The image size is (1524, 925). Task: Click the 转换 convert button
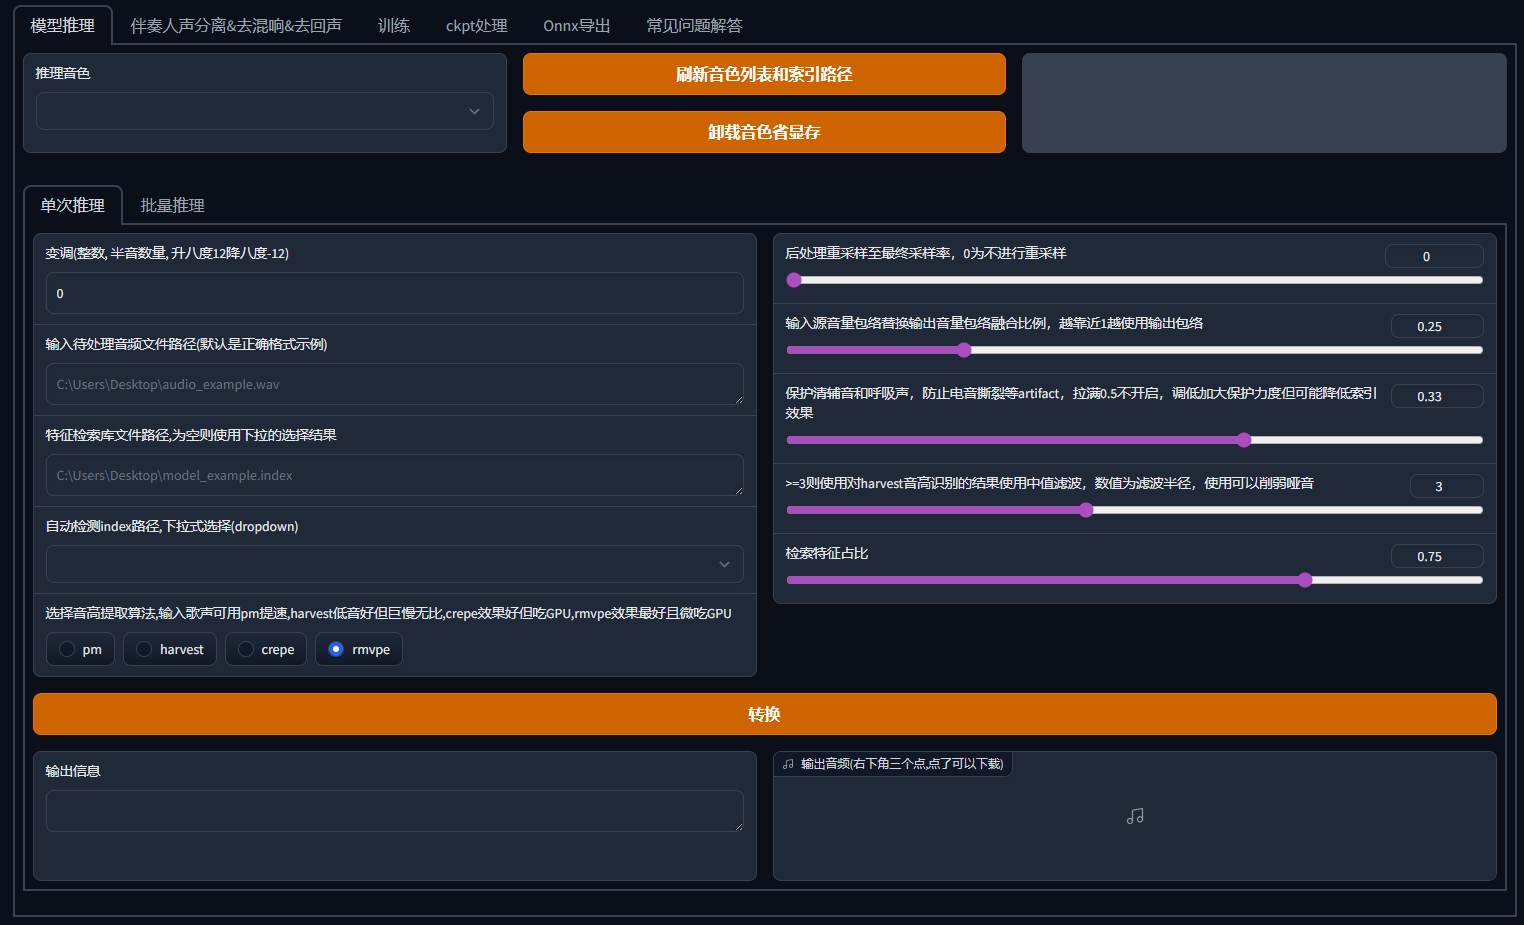click(764, 714)
